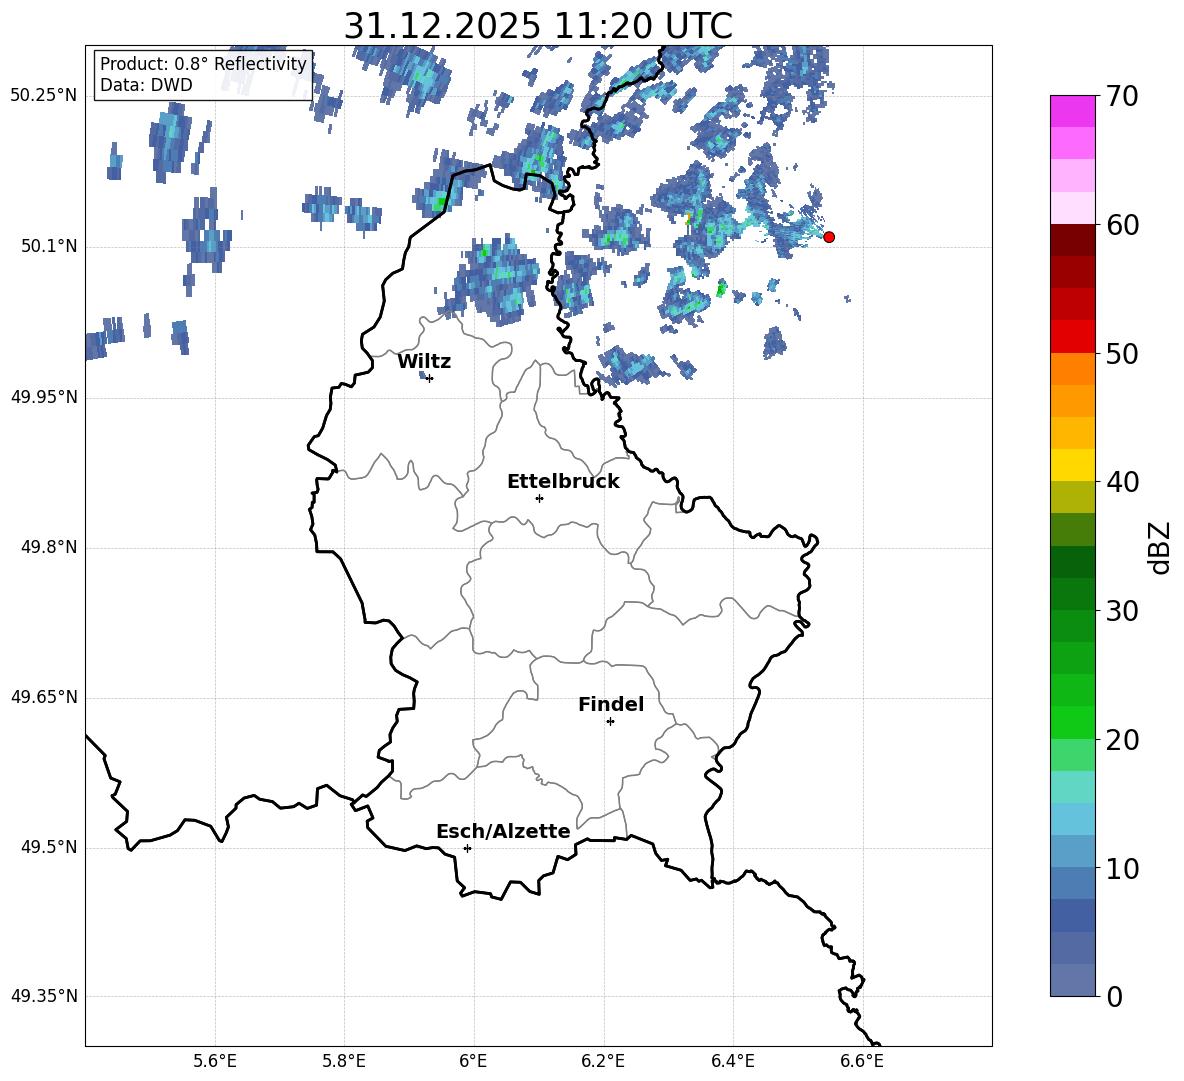The height and width of the screenshot is (1081, 1184).
Task: Click the bright green colorbar segment just above 20
Action: (x=1073, y=722)
